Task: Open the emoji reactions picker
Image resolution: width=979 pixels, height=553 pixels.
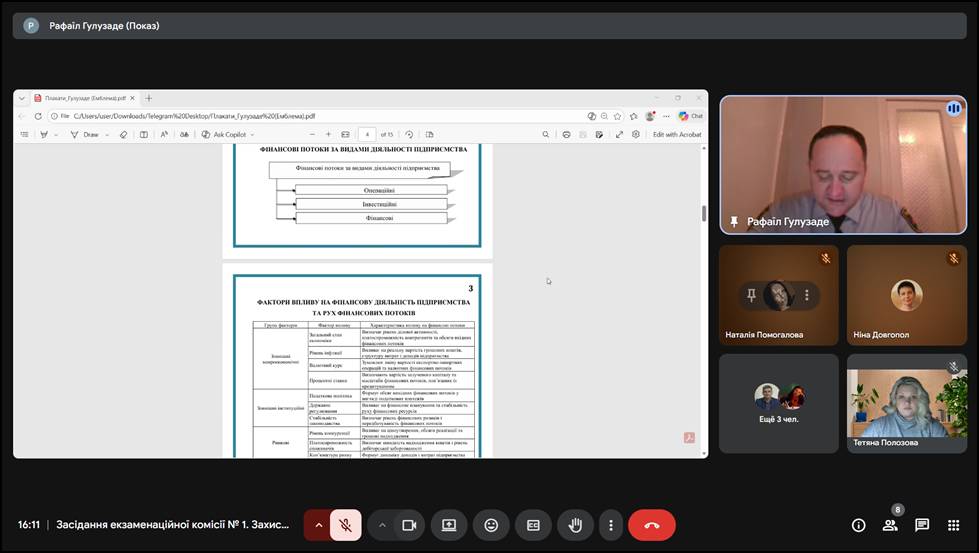Action: [x=491, y=525]
